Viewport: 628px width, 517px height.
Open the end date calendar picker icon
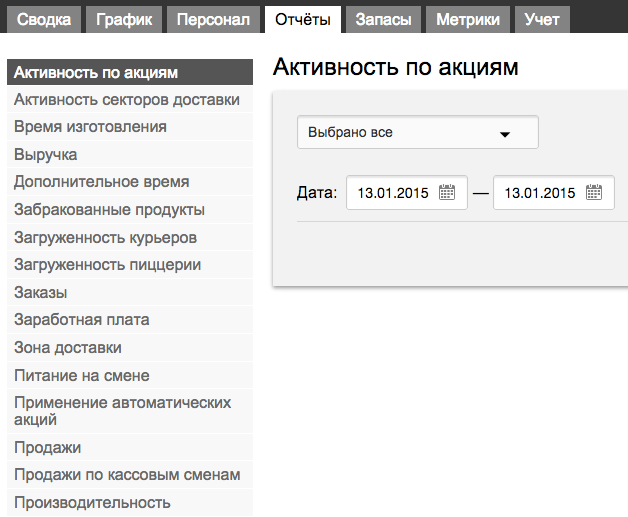coord(594,192)
